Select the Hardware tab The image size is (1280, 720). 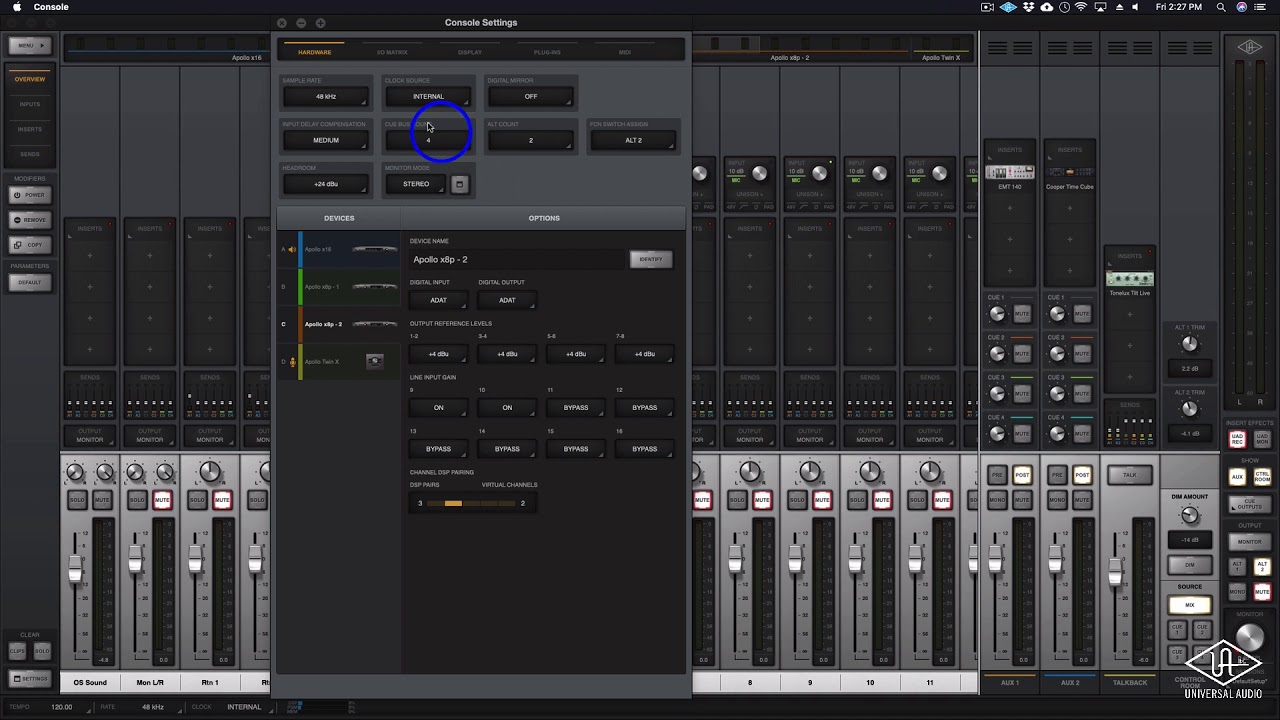click(x=314, y=52)
